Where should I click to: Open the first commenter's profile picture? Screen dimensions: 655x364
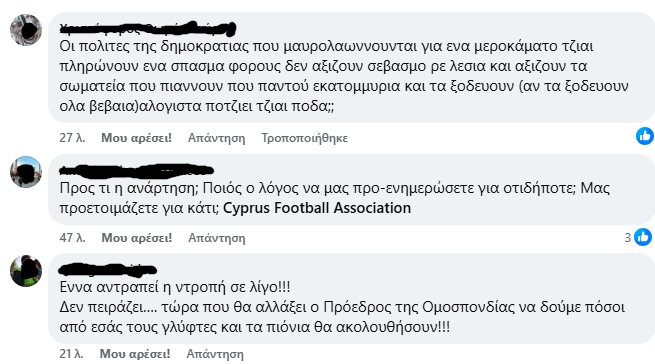[x=26, y=30]
